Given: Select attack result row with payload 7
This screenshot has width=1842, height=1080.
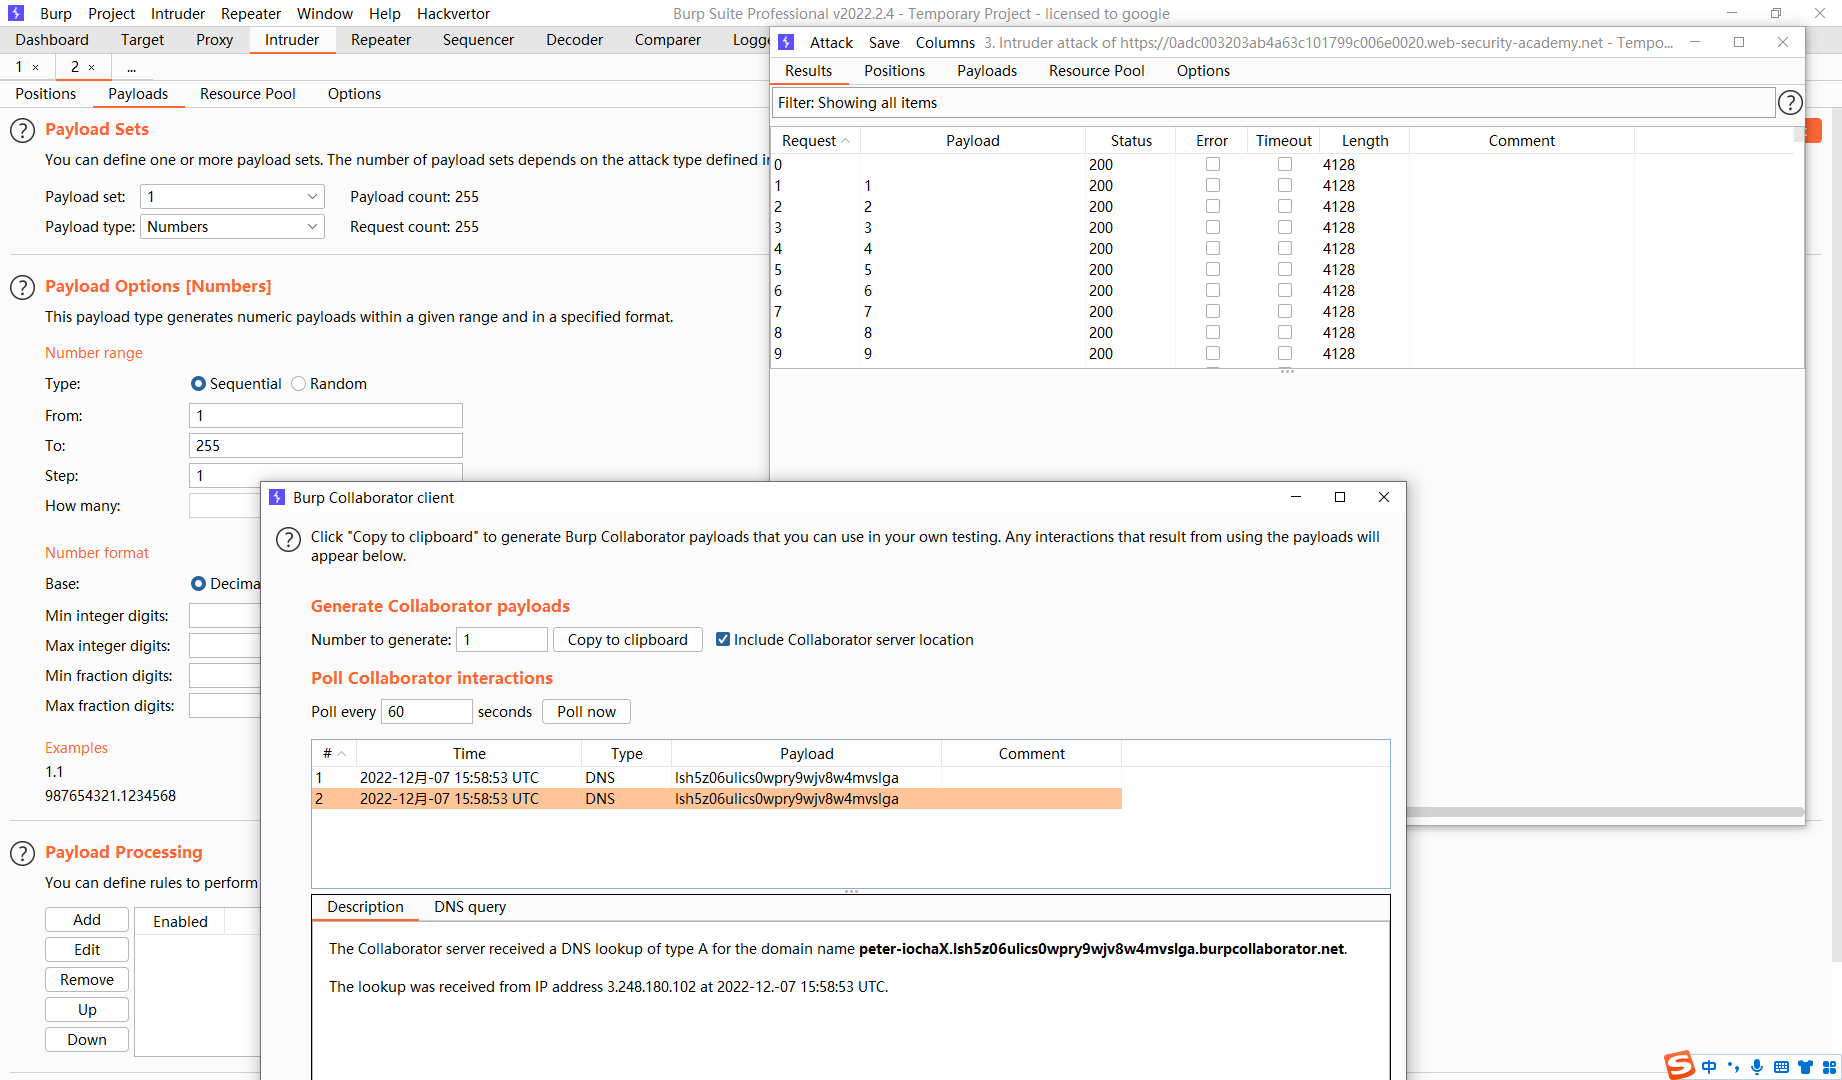Looking at the screenshot, I should 1286,312.
